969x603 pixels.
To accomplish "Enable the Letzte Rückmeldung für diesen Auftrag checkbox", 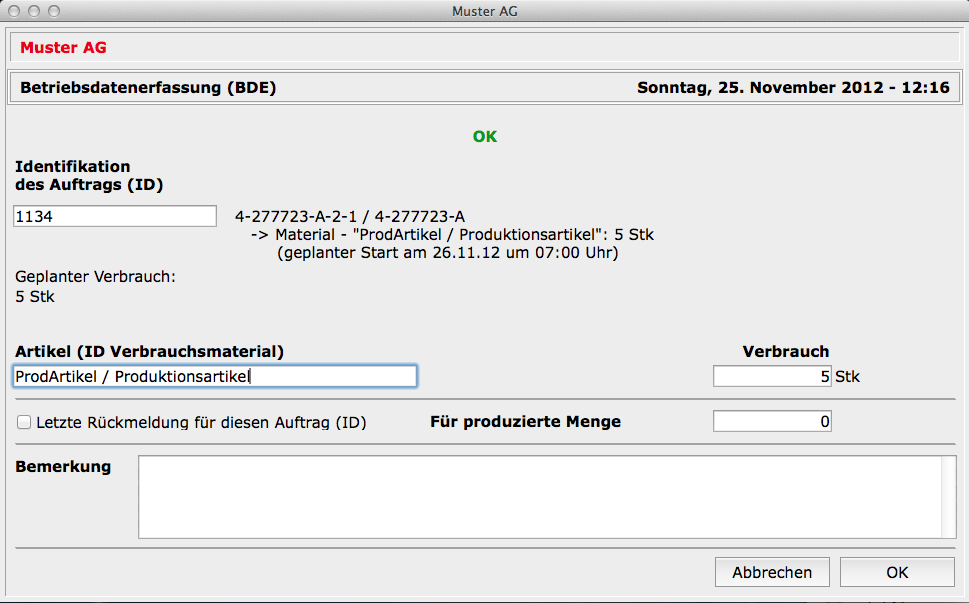I will [24, 423].
